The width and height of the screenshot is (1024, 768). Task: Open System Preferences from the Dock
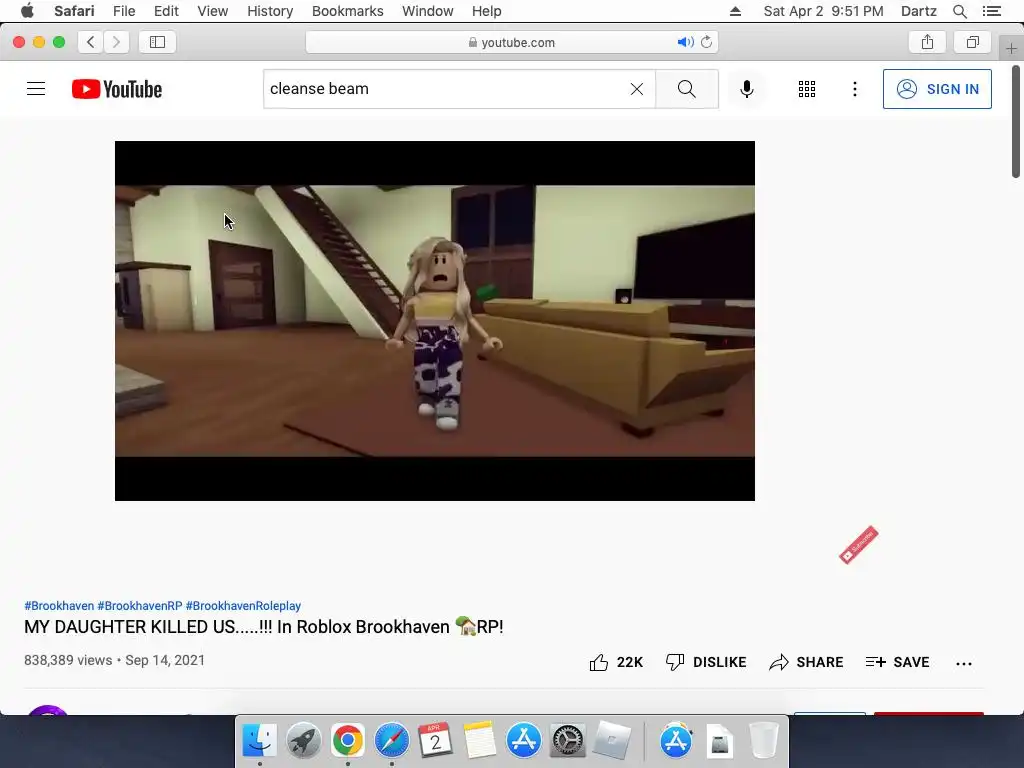567,741
